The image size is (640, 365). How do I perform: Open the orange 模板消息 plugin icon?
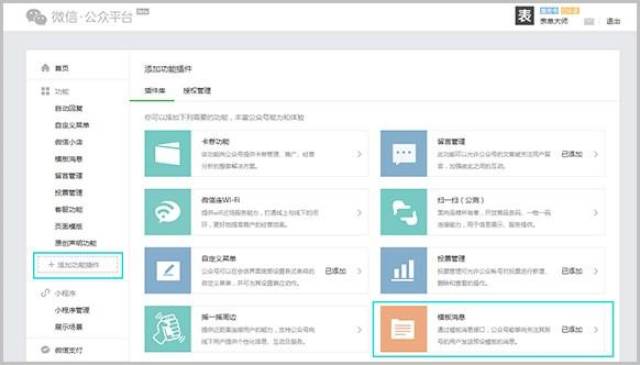pyautogui.click(x=404, y=329)
